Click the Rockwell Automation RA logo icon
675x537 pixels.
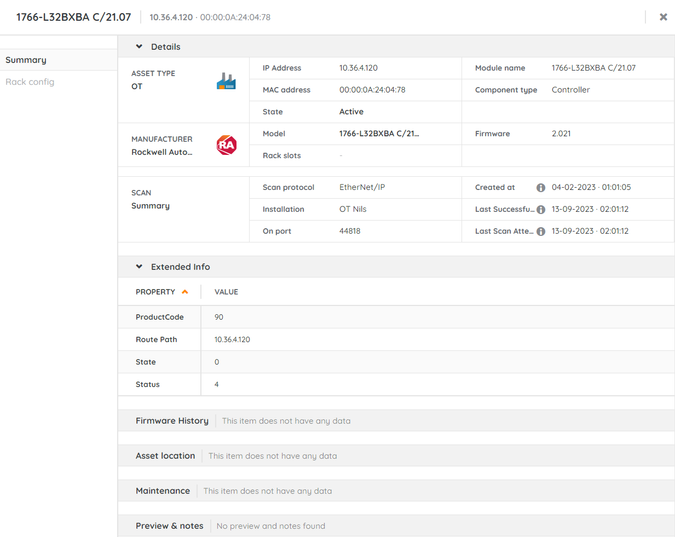point(226,146)
